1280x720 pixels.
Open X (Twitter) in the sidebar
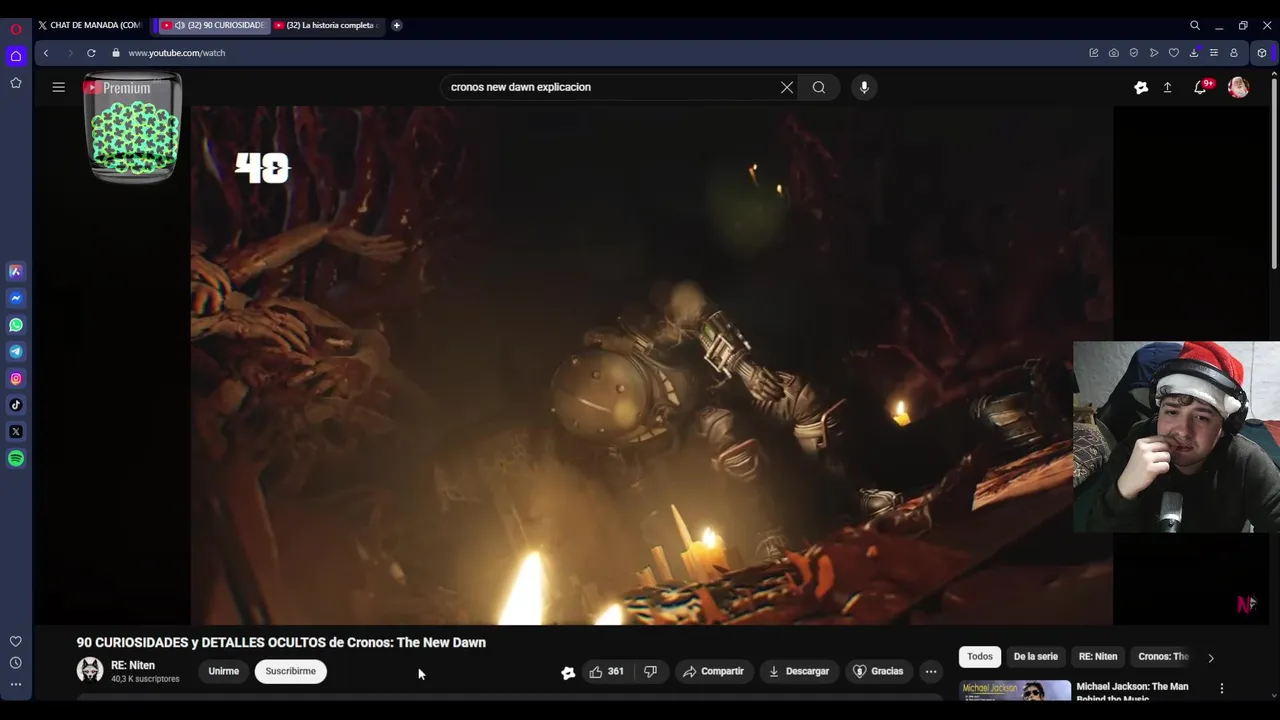point(16,432)
